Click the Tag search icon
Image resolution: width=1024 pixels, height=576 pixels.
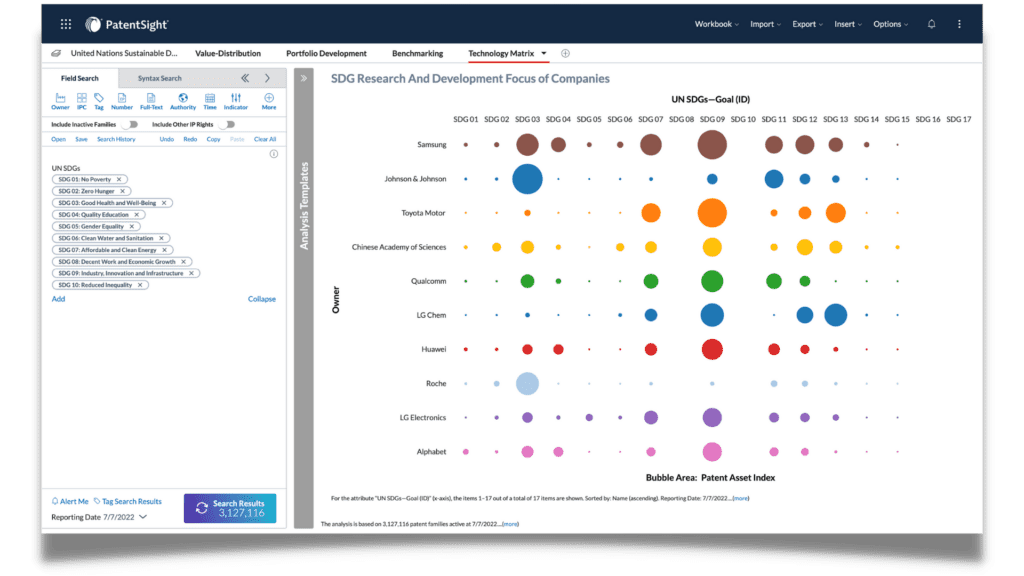tap(98, 100)
